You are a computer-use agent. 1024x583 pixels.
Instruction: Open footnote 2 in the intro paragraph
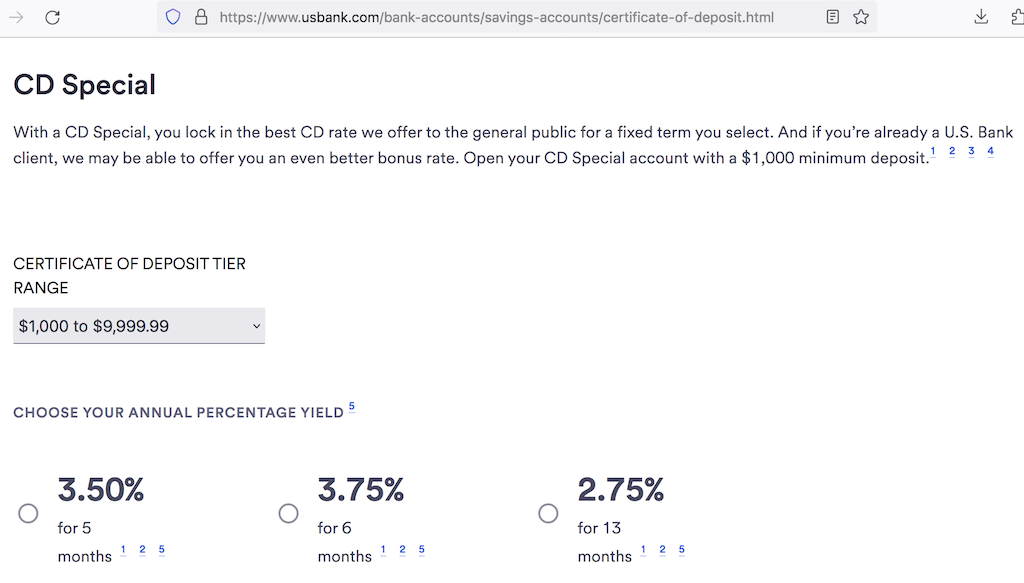point(952,151)
